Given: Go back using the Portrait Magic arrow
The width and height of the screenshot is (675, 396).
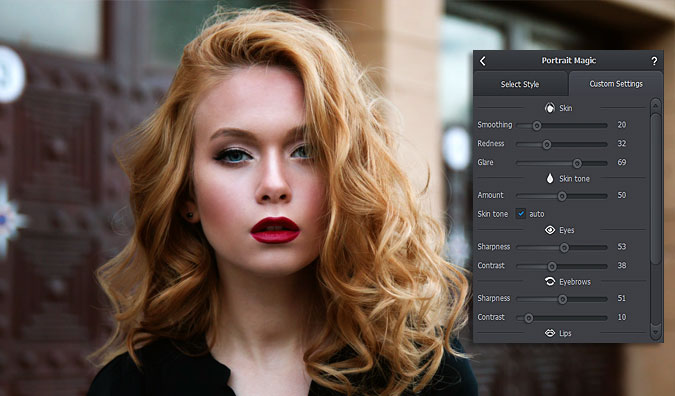Looking at the screenshot, I should 483,61.
